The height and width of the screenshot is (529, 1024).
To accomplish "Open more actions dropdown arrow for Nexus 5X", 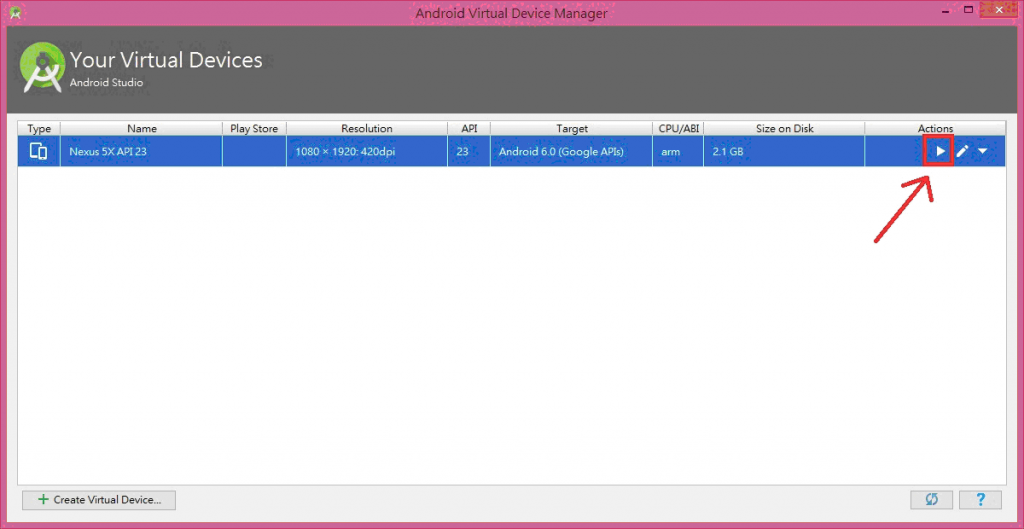I will pos(982,152).
